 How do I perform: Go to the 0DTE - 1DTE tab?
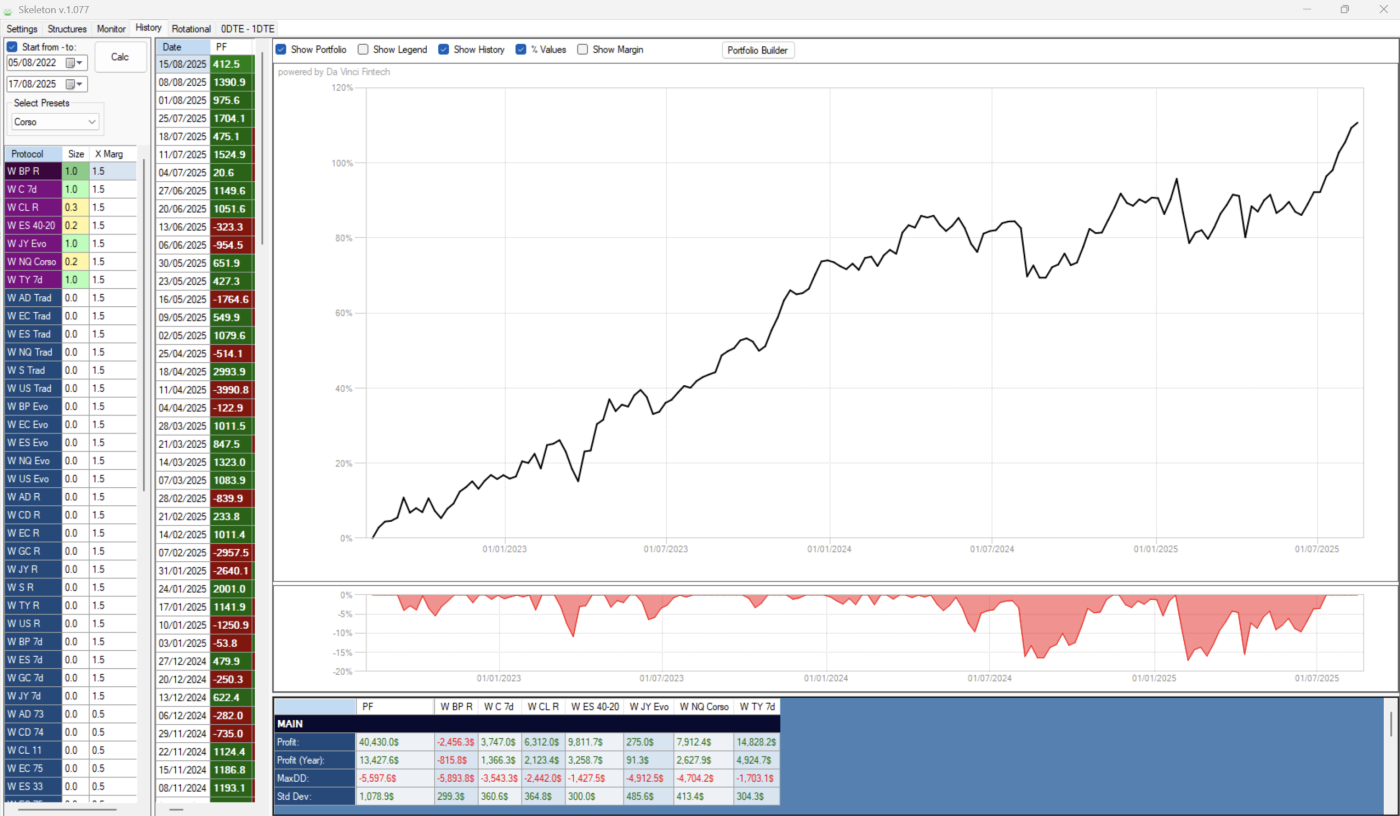pyautogui.click(x=247, y=29)
